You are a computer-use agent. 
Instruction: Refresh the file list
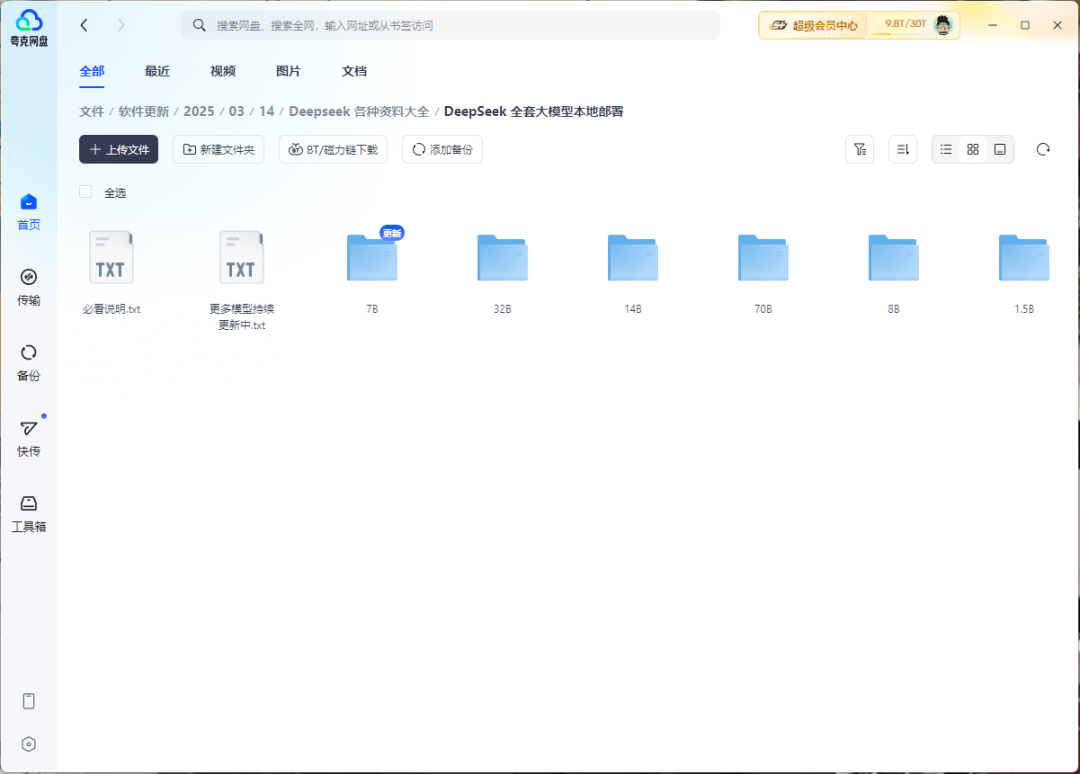tap(1043, 149)
